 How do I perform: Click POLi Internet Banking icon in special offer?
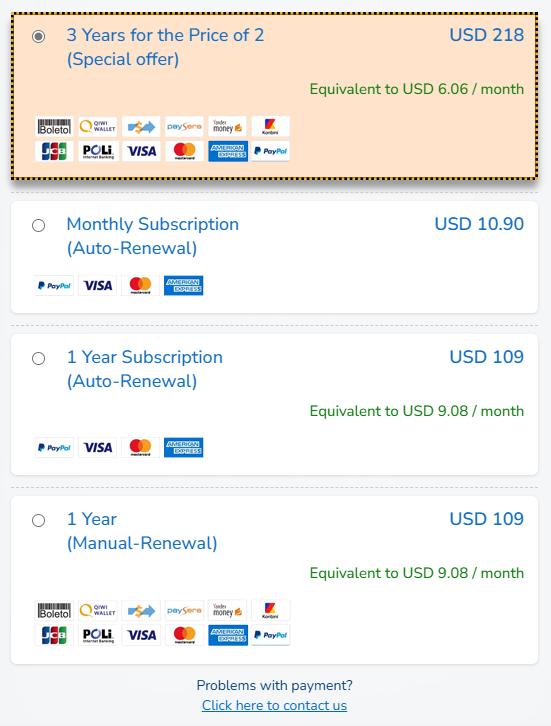coord(98,151)
